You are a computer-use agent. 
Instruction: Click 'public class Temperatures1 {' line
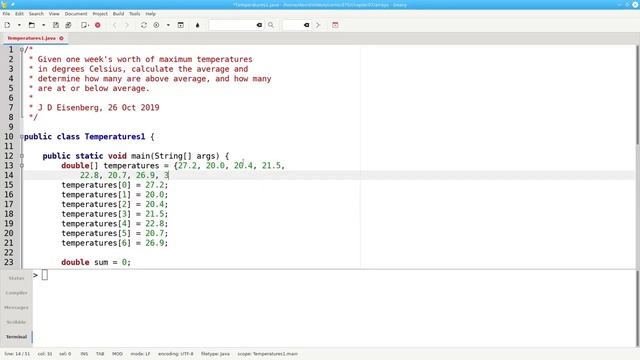coord(89,137)
